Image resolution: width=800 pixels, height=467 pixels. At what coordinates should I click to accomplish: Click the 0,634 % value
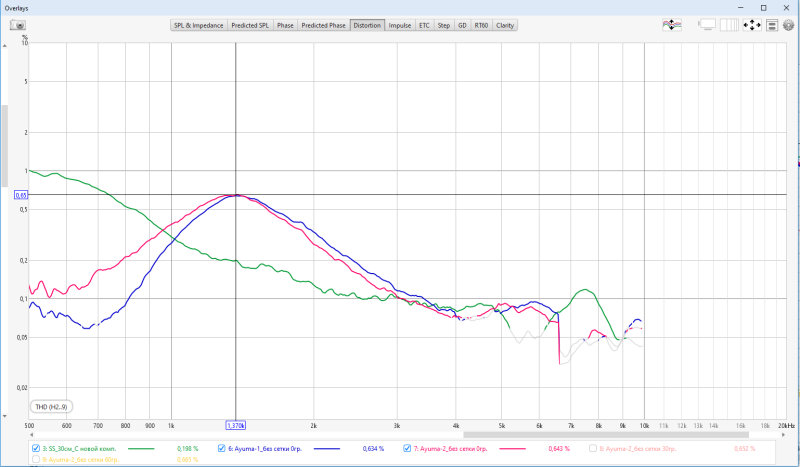coord(373,449)
